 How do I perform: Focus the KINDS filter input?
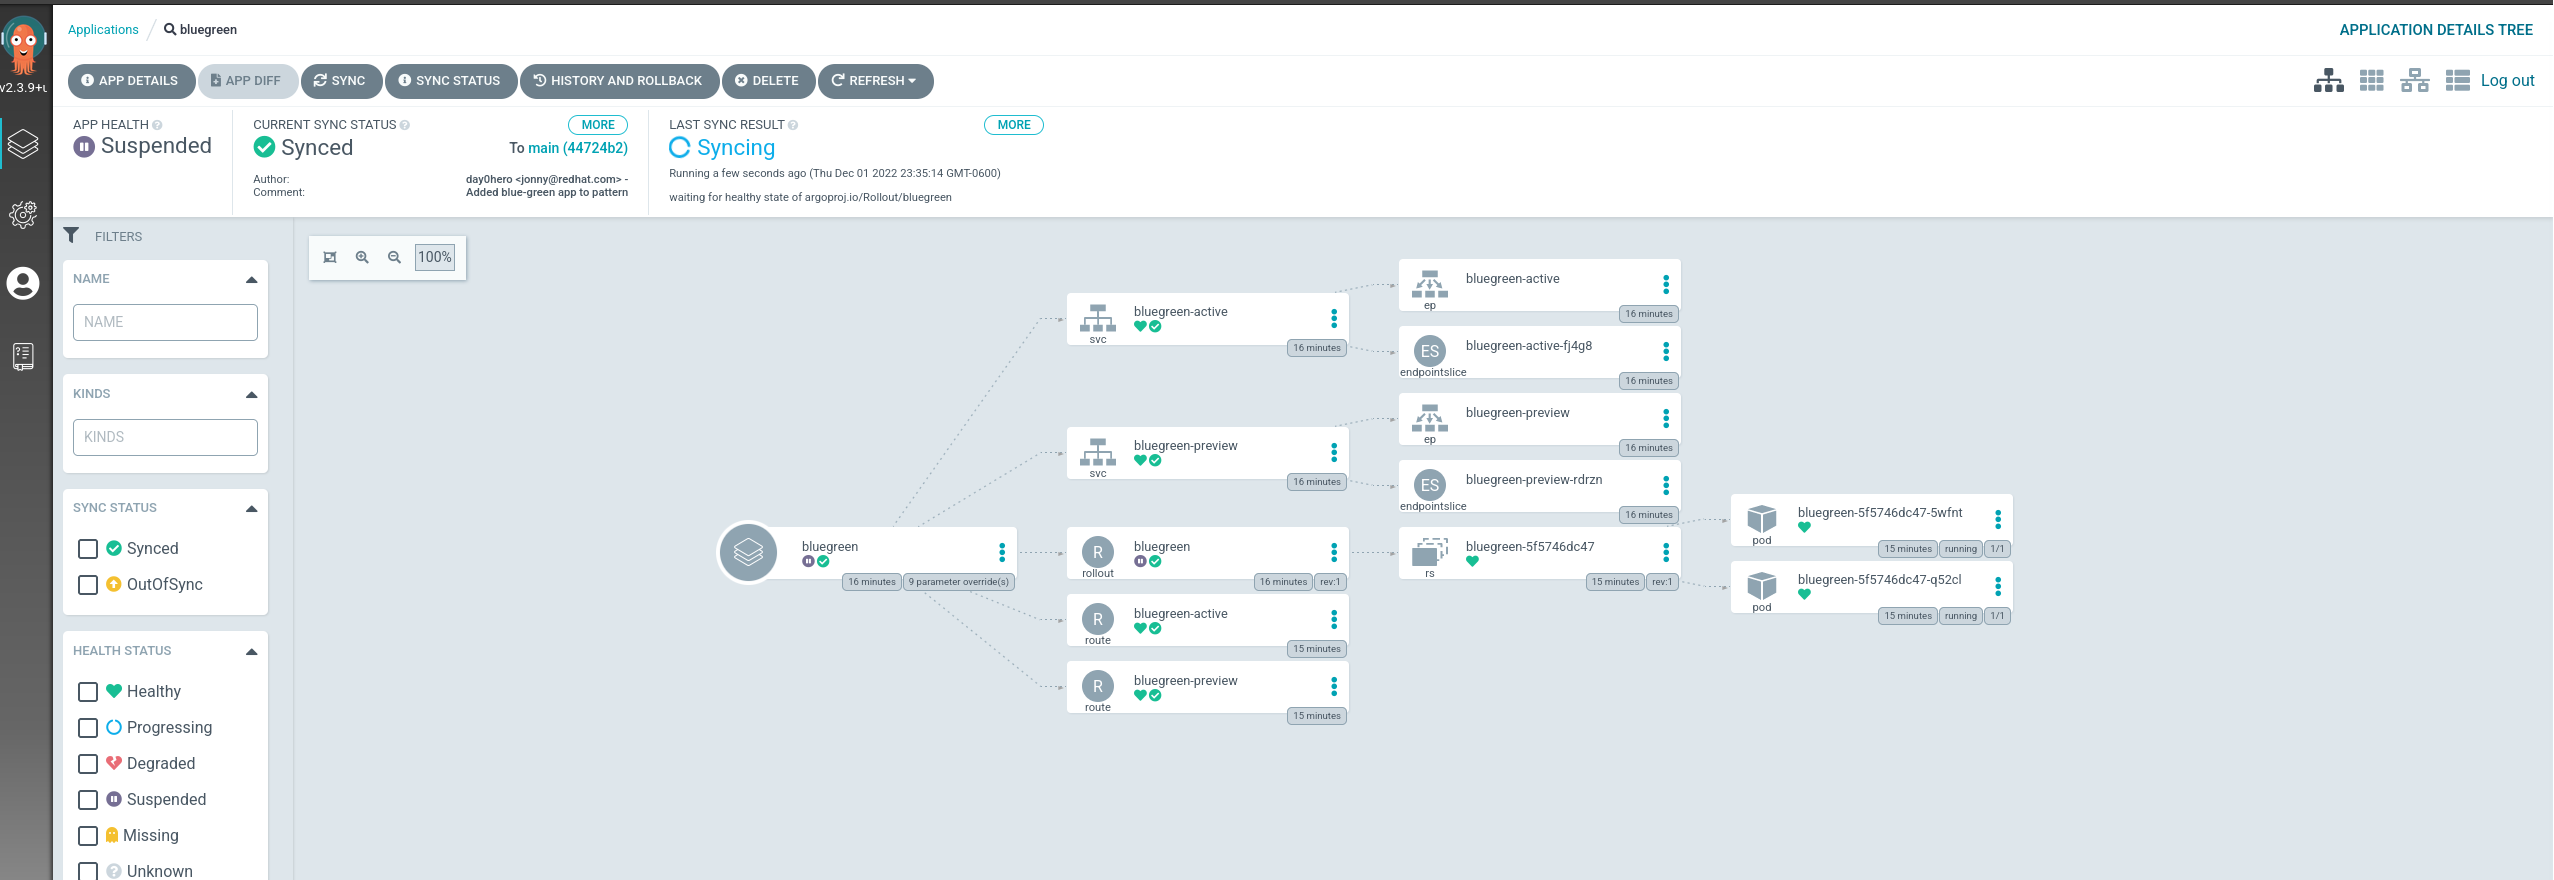pyautogui.click(x=165, y=437)
